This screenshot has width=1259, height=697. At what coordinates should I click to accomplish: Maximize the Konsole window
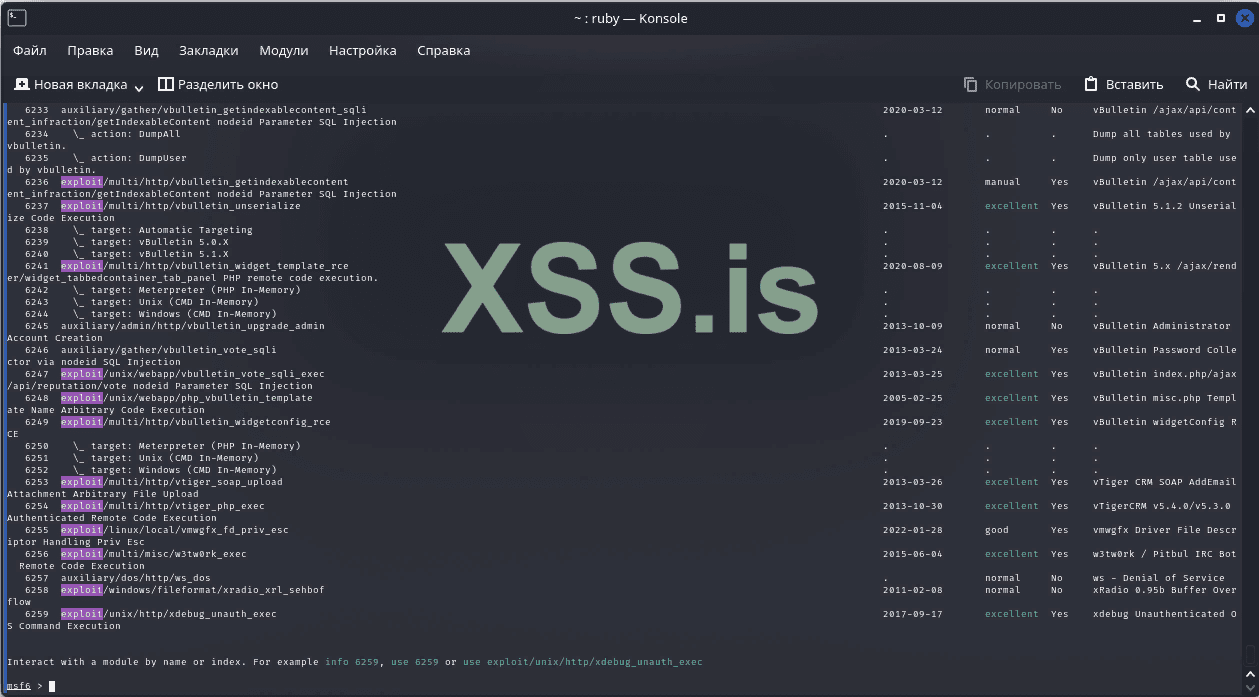pos(1221,18)
